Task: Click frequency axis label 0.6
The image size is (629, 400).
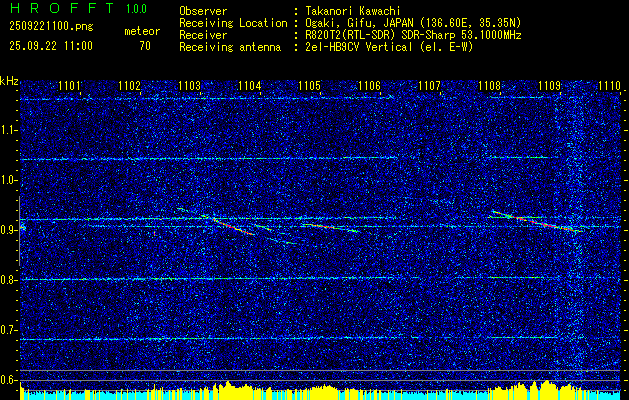Action: coord(9,380)
